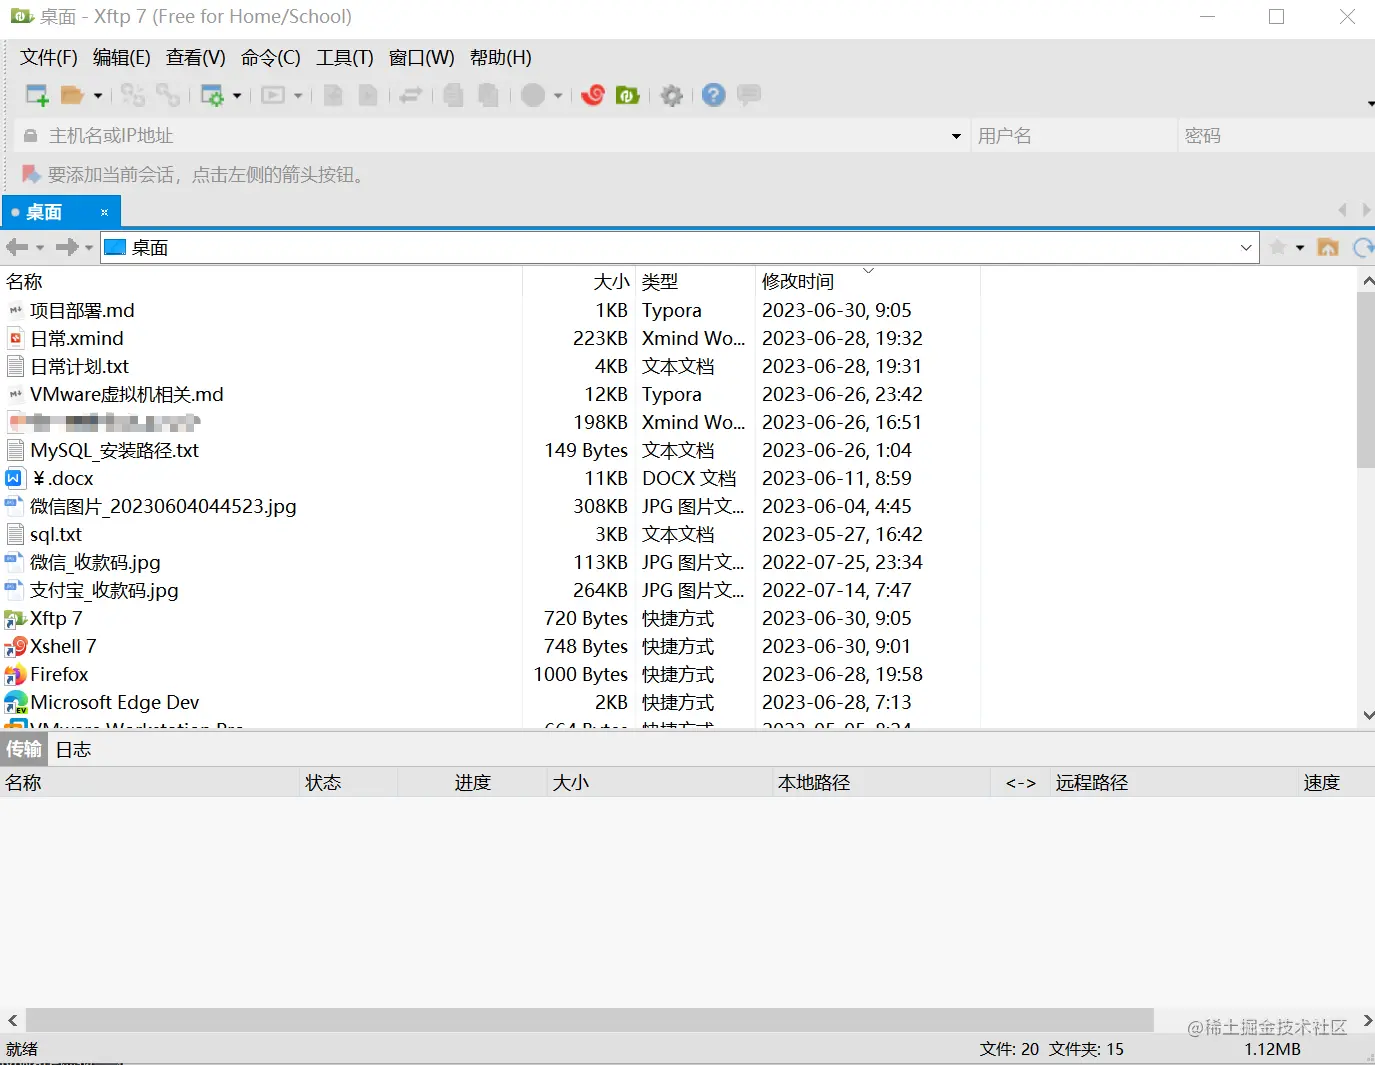
Task: Sort by the 类型 column header
Action: point(695,282)
